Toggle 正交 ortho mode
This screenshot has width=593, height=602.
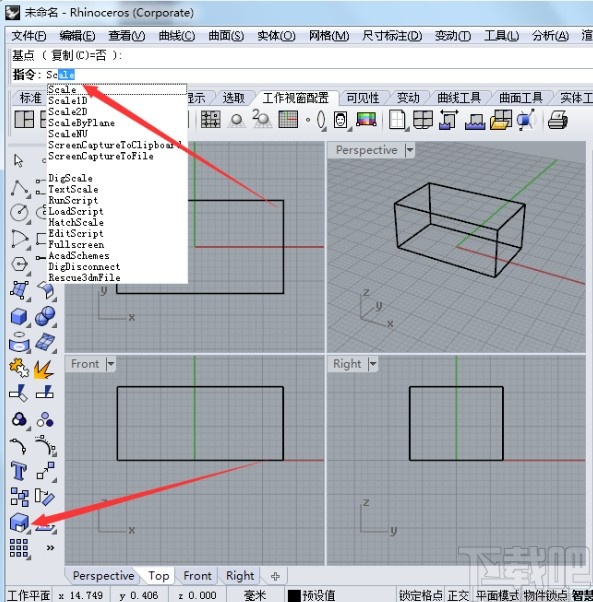click(x=458, y=595)
